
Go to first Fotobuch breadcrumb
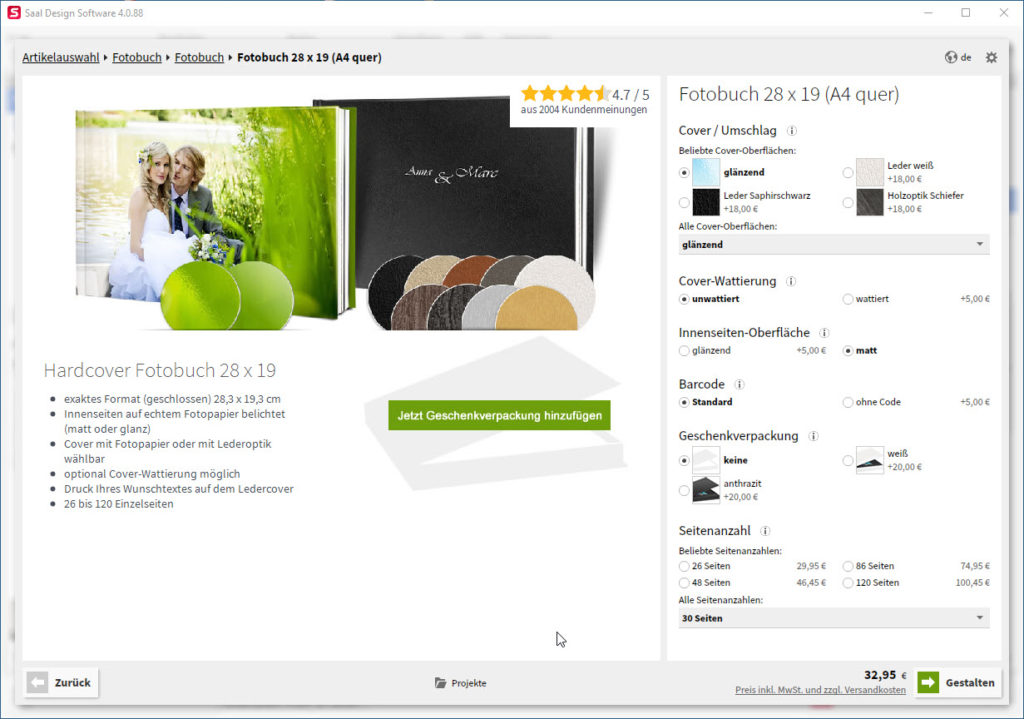click(x=136, y=57)
